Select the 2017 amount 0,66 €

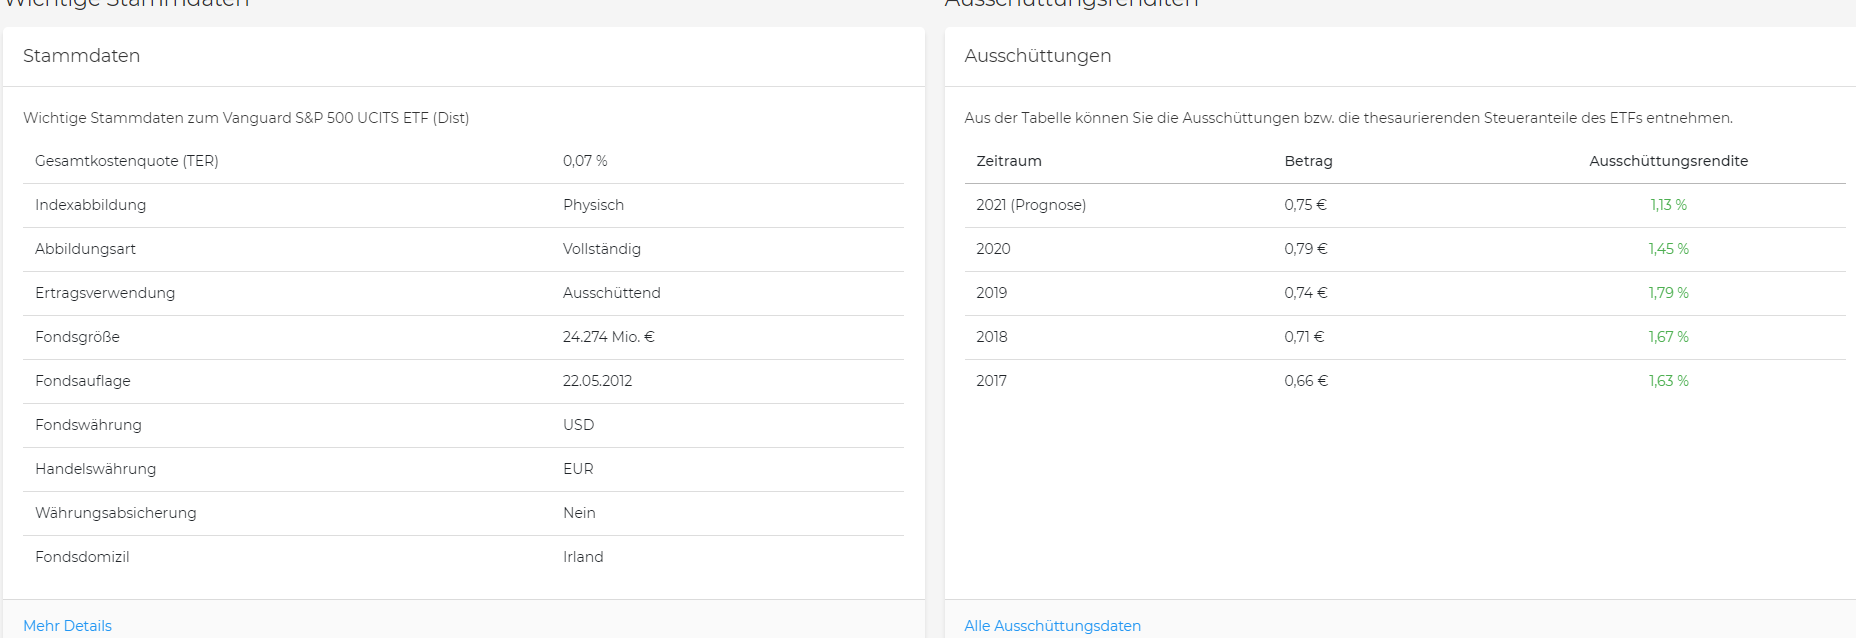click(1306, 381)
